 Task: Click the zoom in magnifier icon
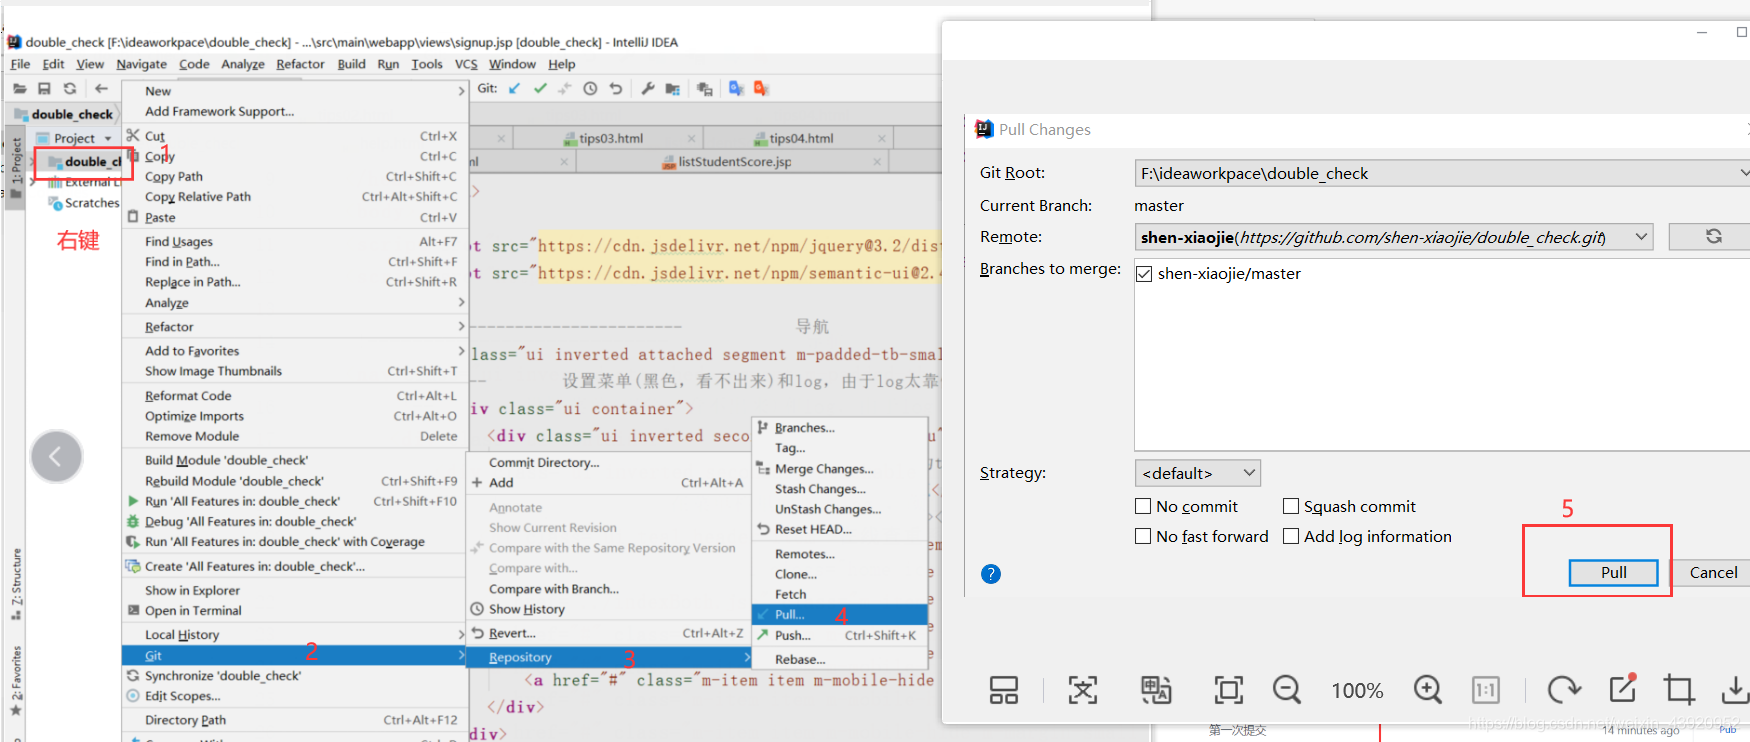pos(1428,690)
